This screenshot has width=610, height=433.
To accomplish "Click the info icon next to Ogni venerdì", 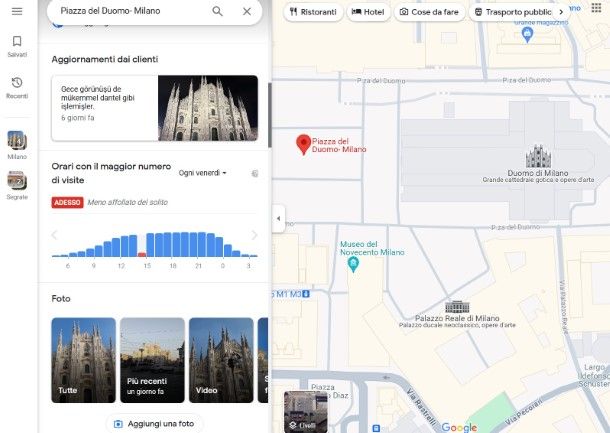I will pos(255,174).
